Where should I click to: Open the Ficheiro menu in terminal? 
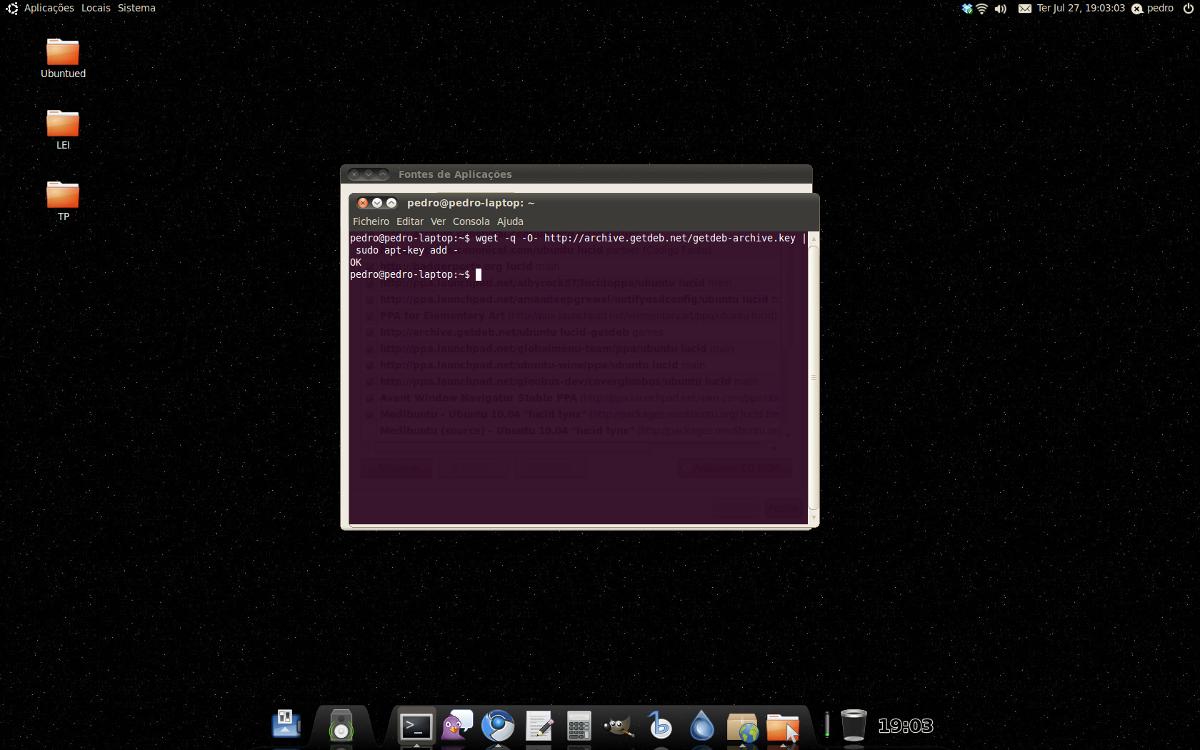pyautogui.click(x=371, y=221)
